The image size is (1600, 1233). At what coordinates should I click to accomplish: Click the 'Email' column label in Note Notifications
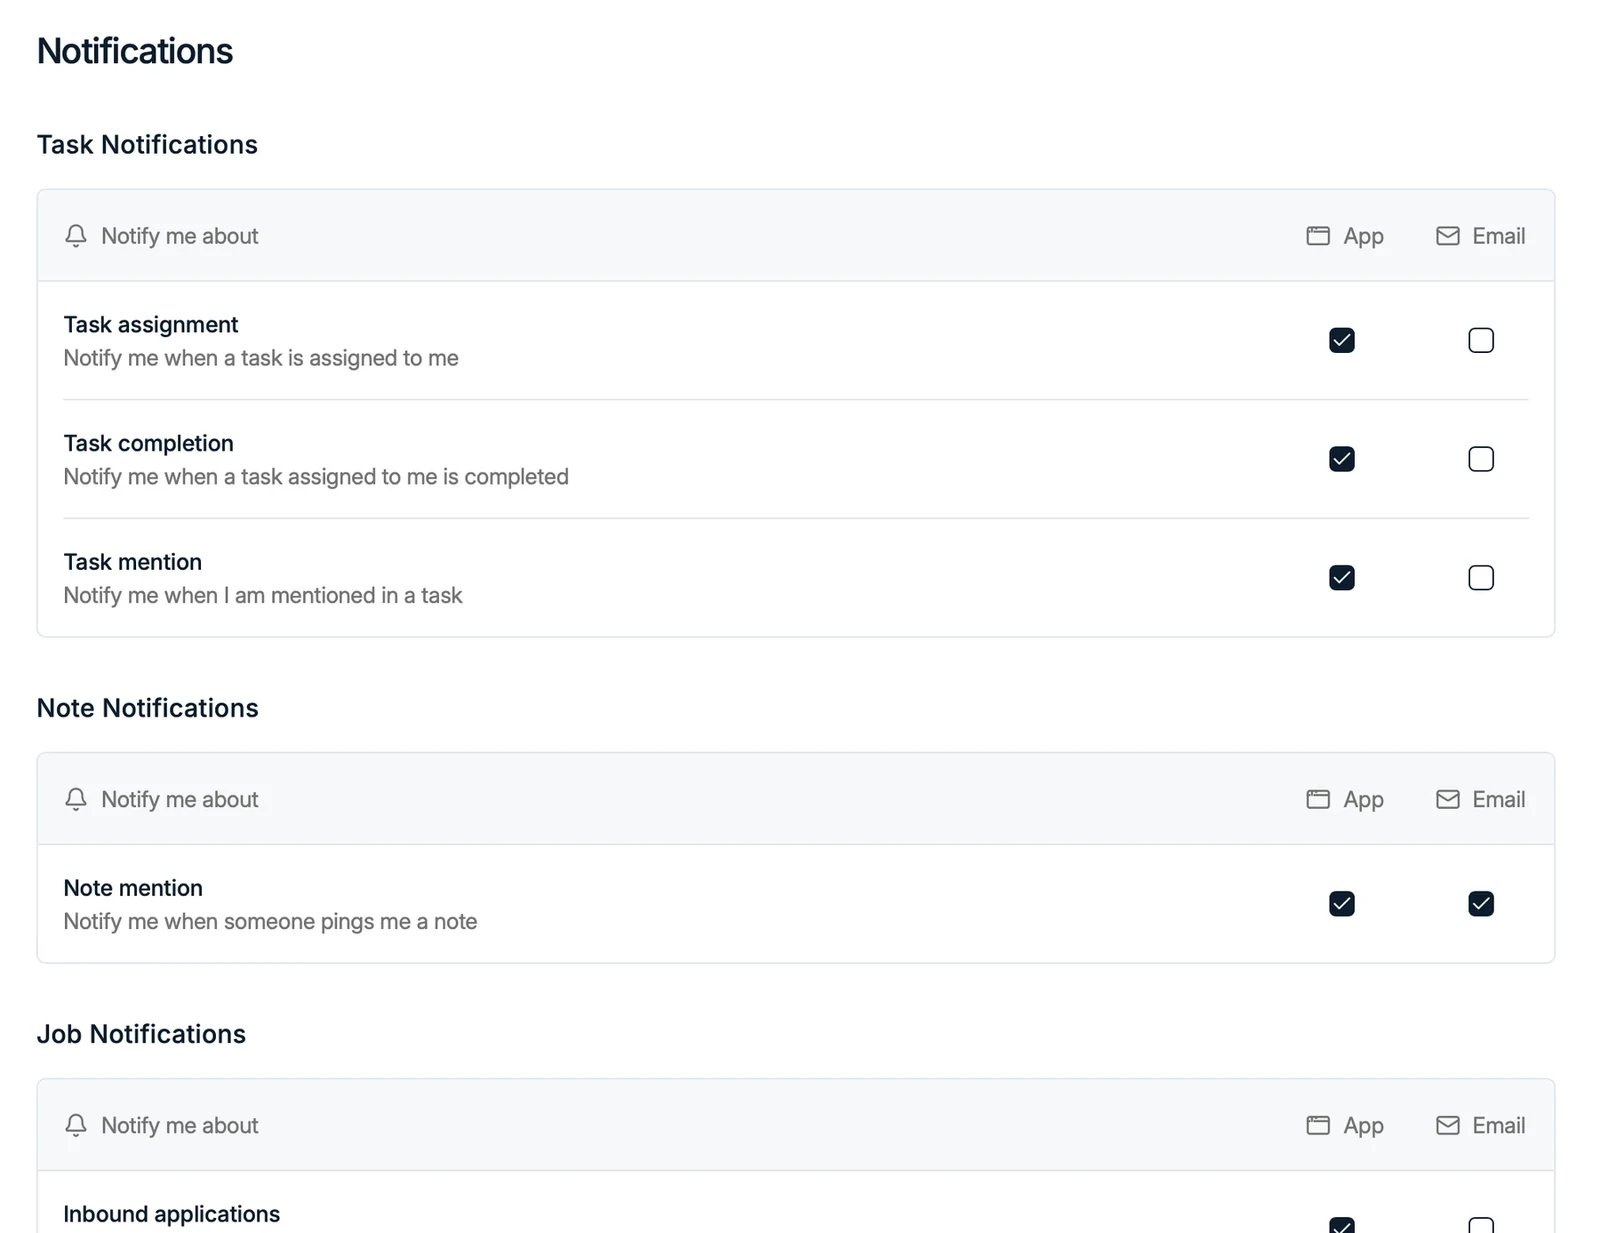click(x=1499, y=799)
